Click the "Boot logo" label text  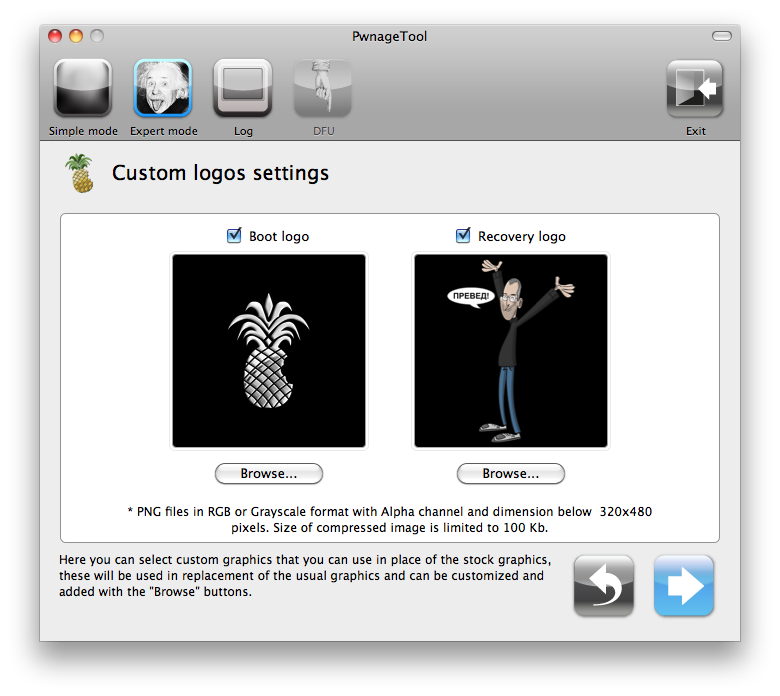pyautogui.click(x=279, y=237)
